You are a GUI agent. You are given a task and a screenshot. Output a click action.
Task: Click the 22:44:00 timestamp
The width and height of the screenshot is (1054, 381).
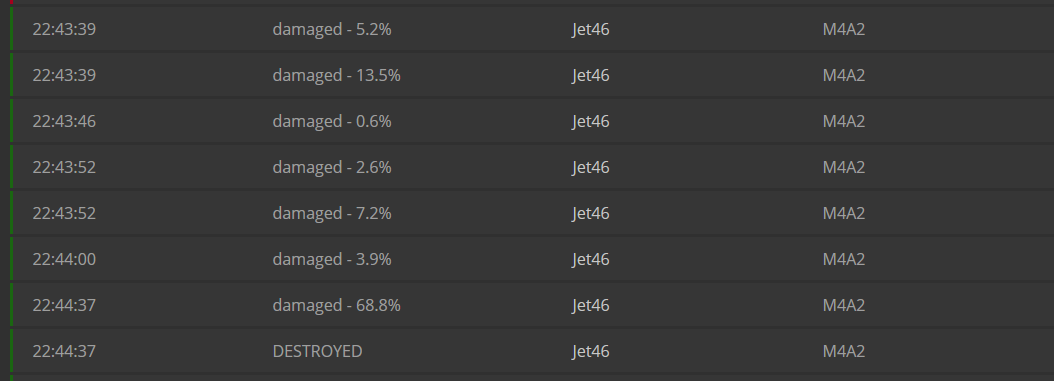click(x=64, y=259)
